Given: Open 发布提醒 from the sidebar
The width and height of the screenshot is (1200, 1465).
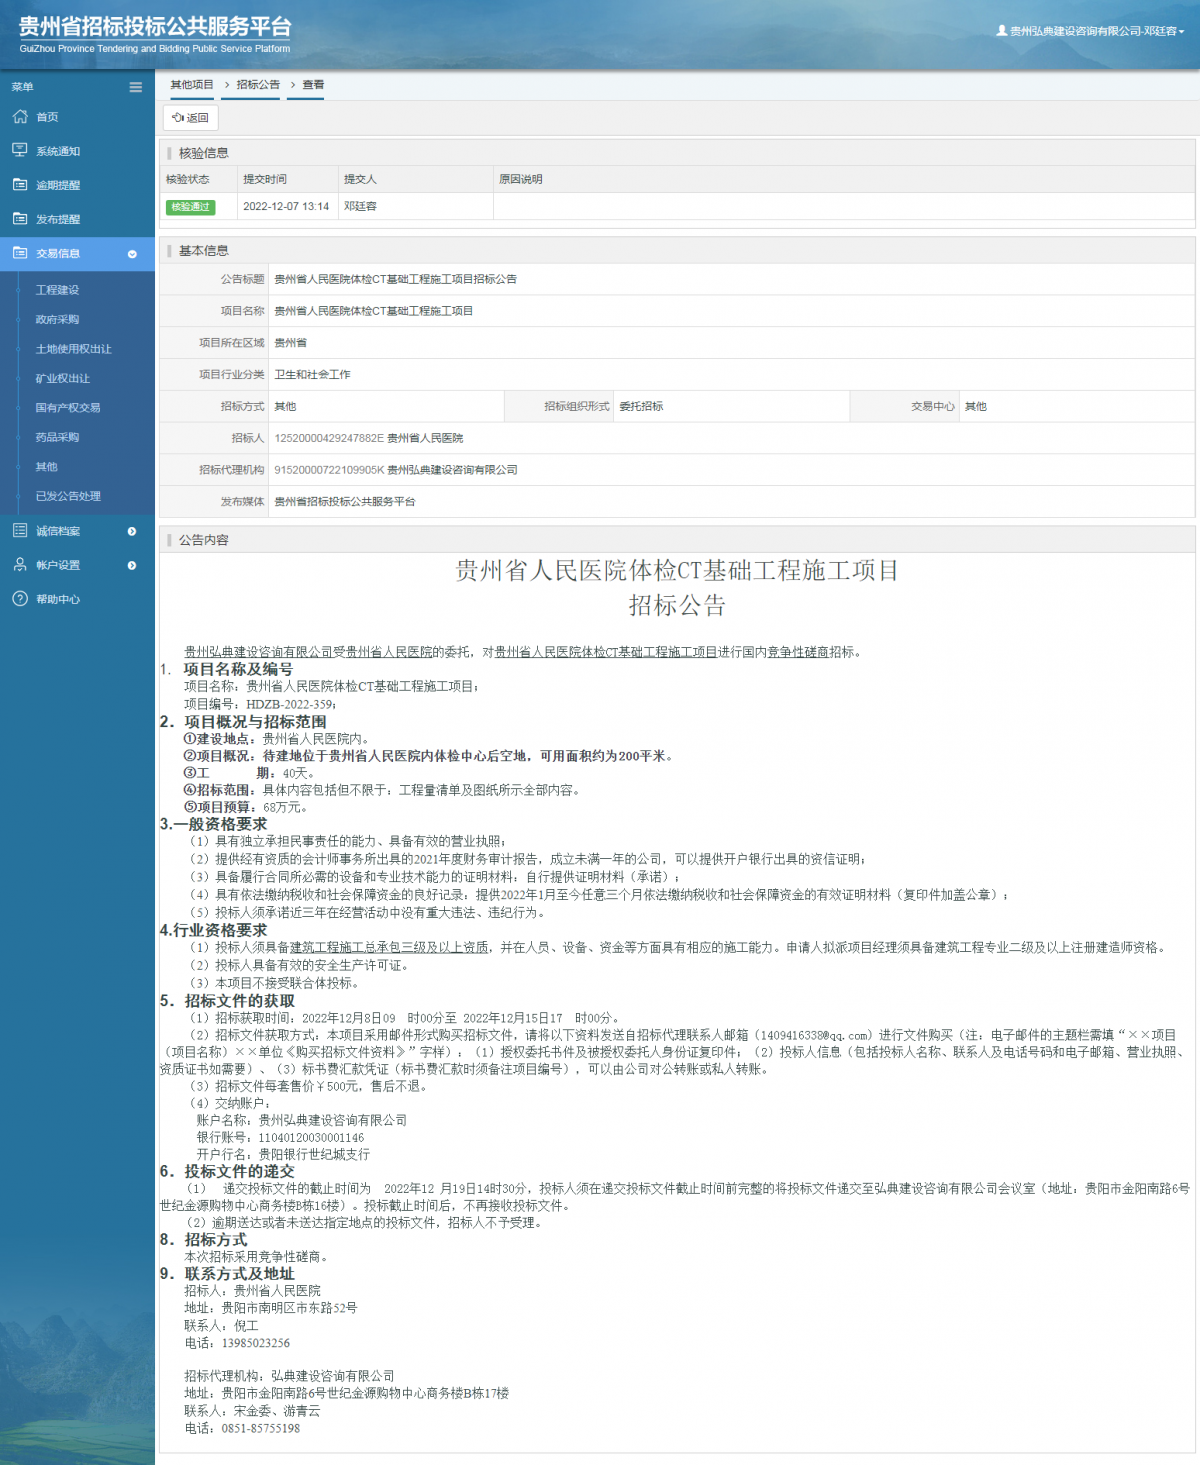Looking at the screenshot, I should [x=20, y=219].
